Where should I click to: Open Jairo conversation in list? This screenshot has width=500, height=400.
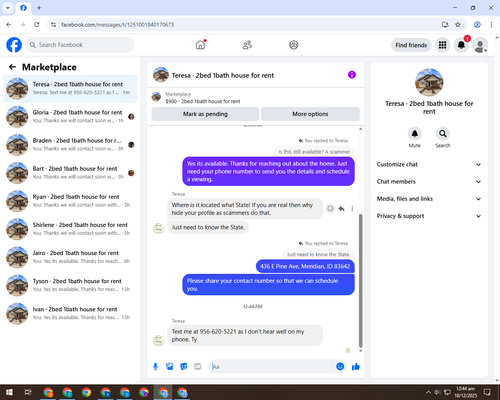pos(70,257)
